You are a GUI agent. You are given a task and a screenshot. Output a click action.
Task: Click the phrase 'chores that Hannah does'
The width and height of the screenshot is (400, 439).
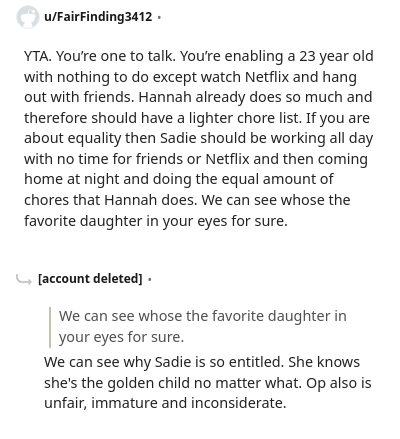coord(111,200)
